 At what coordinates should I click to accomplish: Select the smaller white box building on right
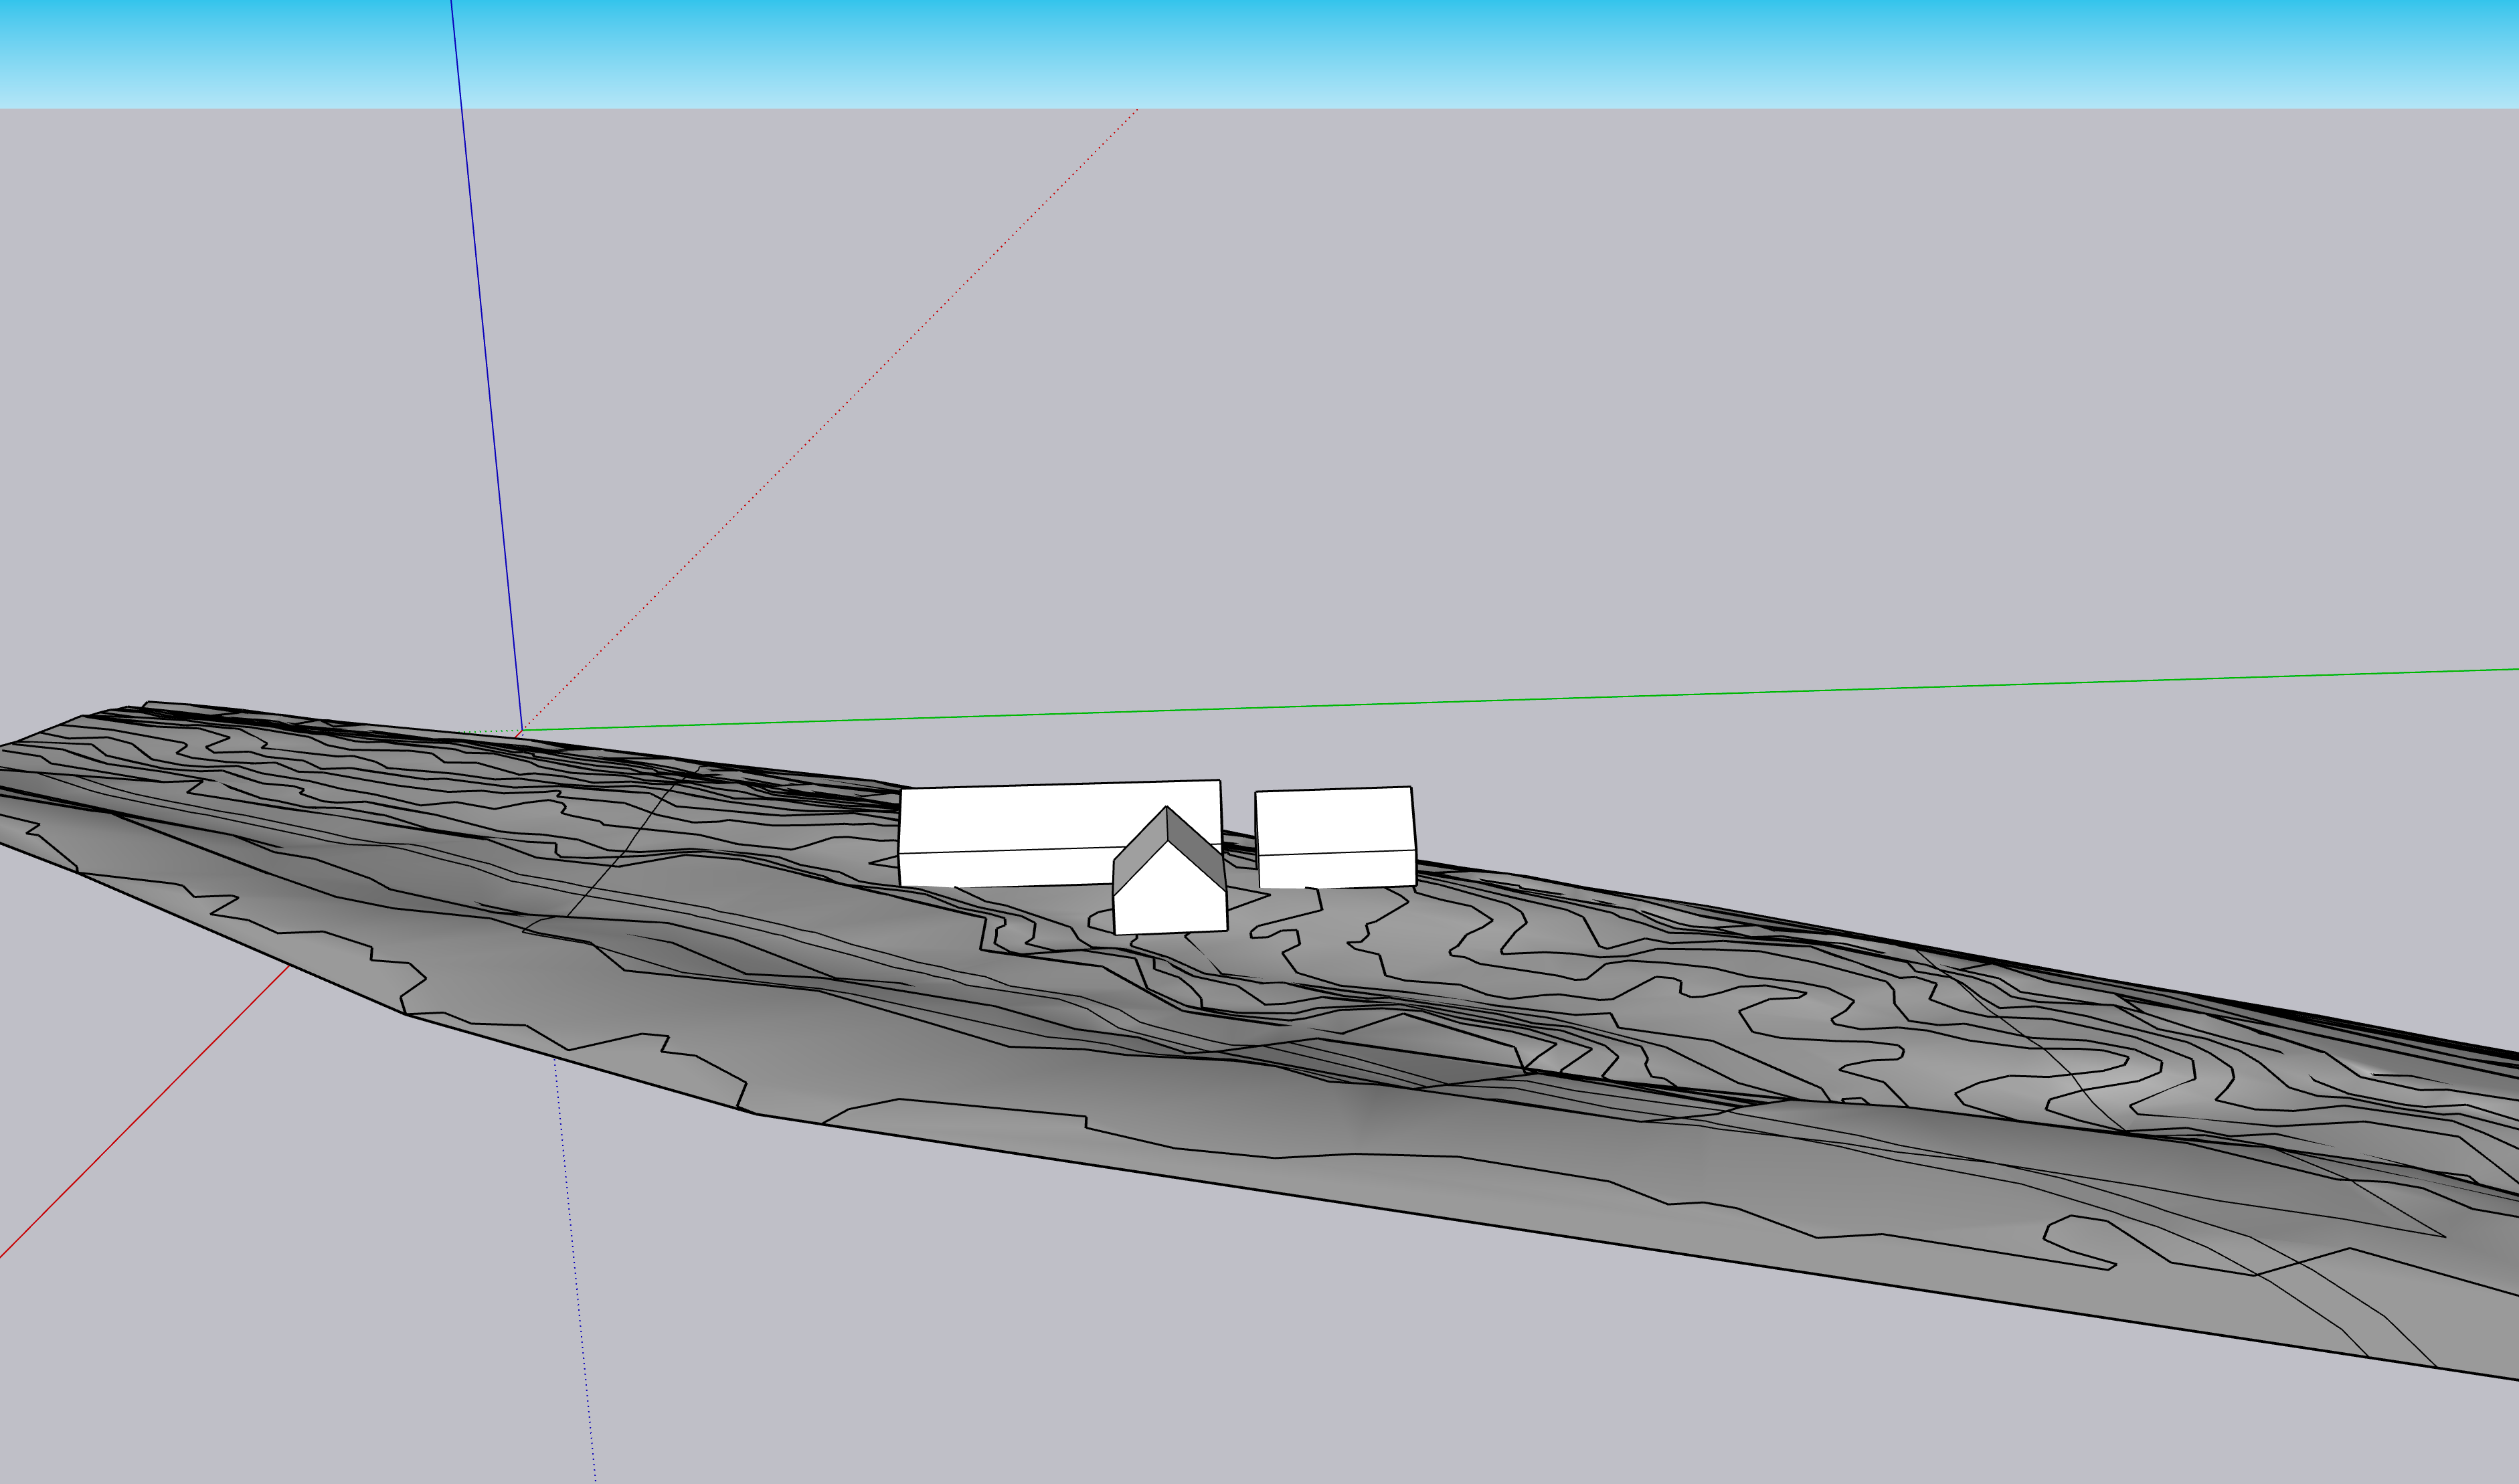pos(1335,838)
